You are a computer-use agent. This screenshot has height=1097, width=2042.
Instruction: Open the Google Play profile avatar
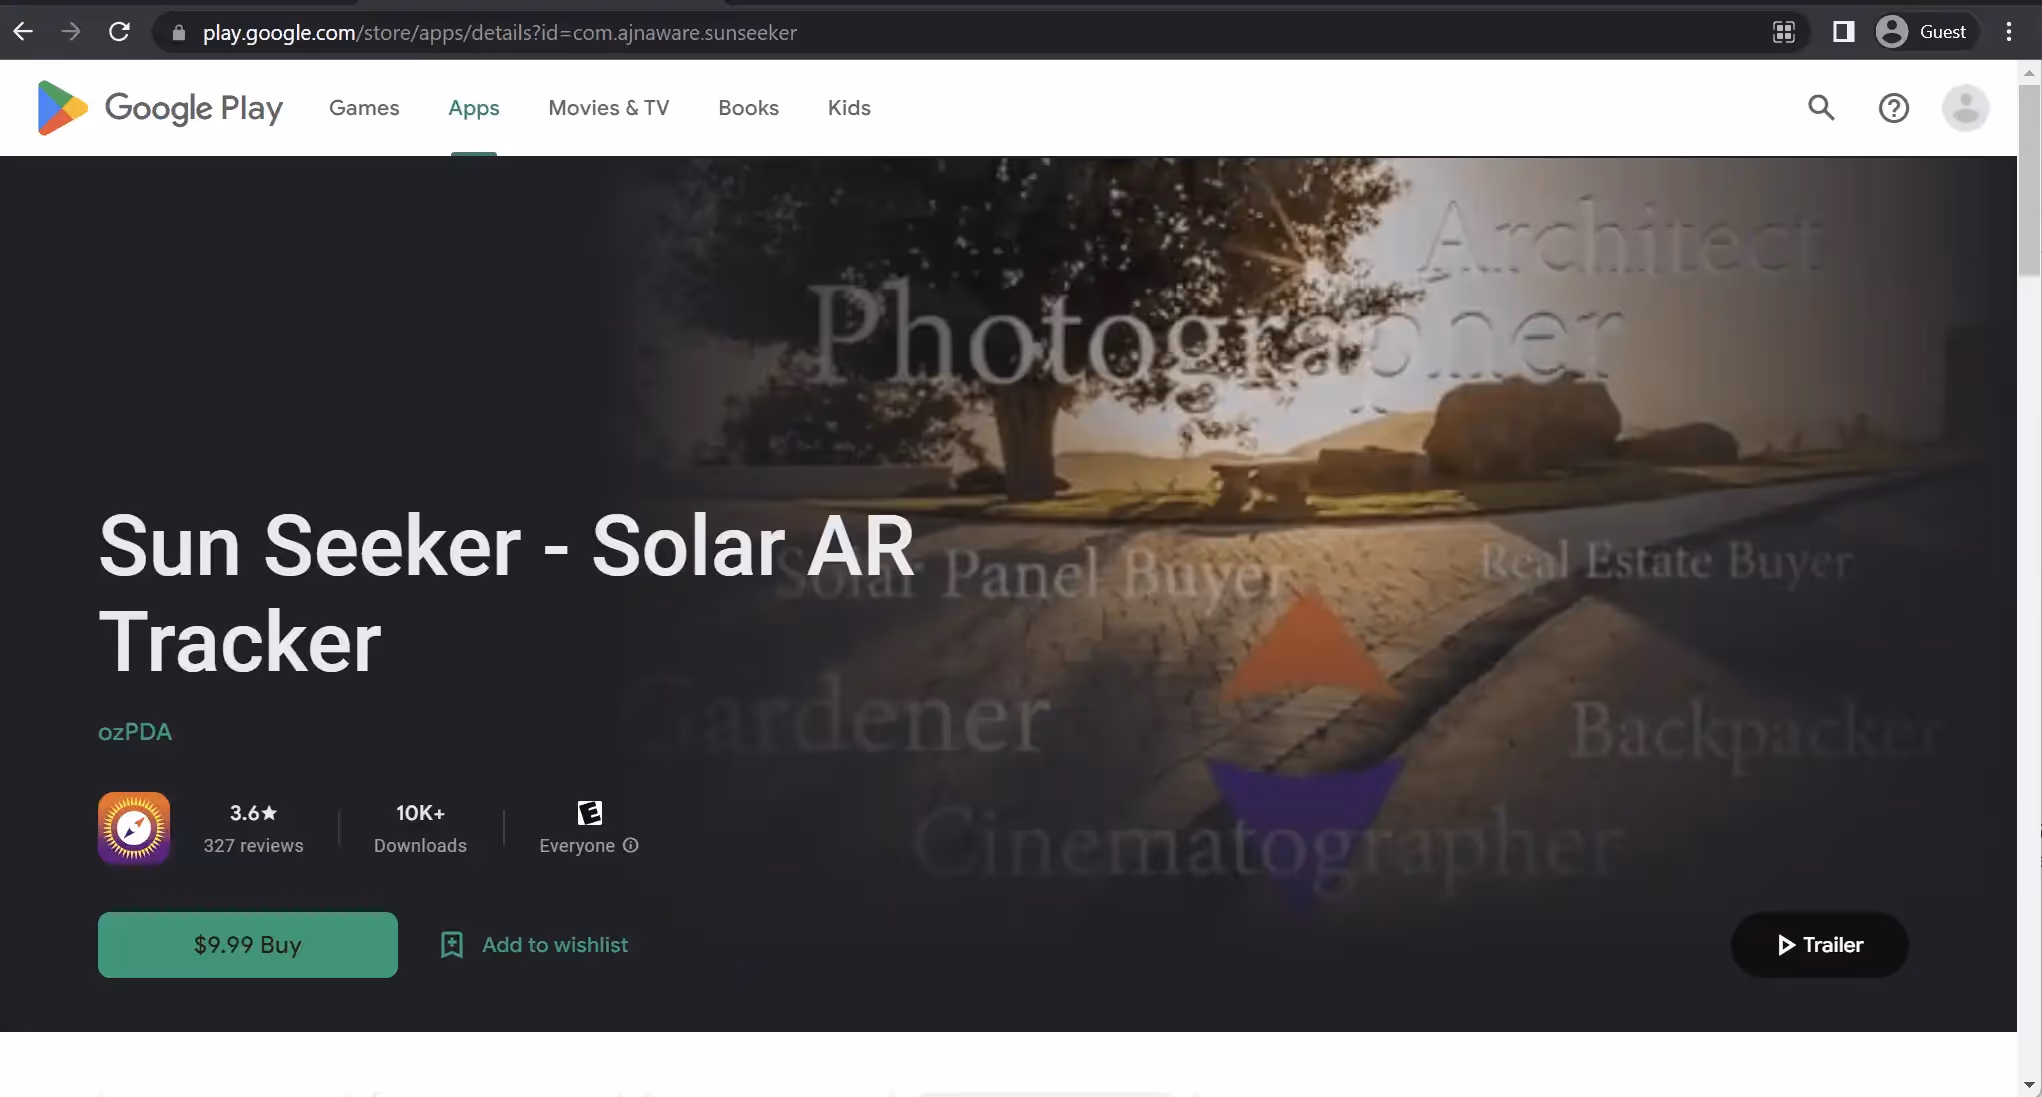coord(1964,107)
